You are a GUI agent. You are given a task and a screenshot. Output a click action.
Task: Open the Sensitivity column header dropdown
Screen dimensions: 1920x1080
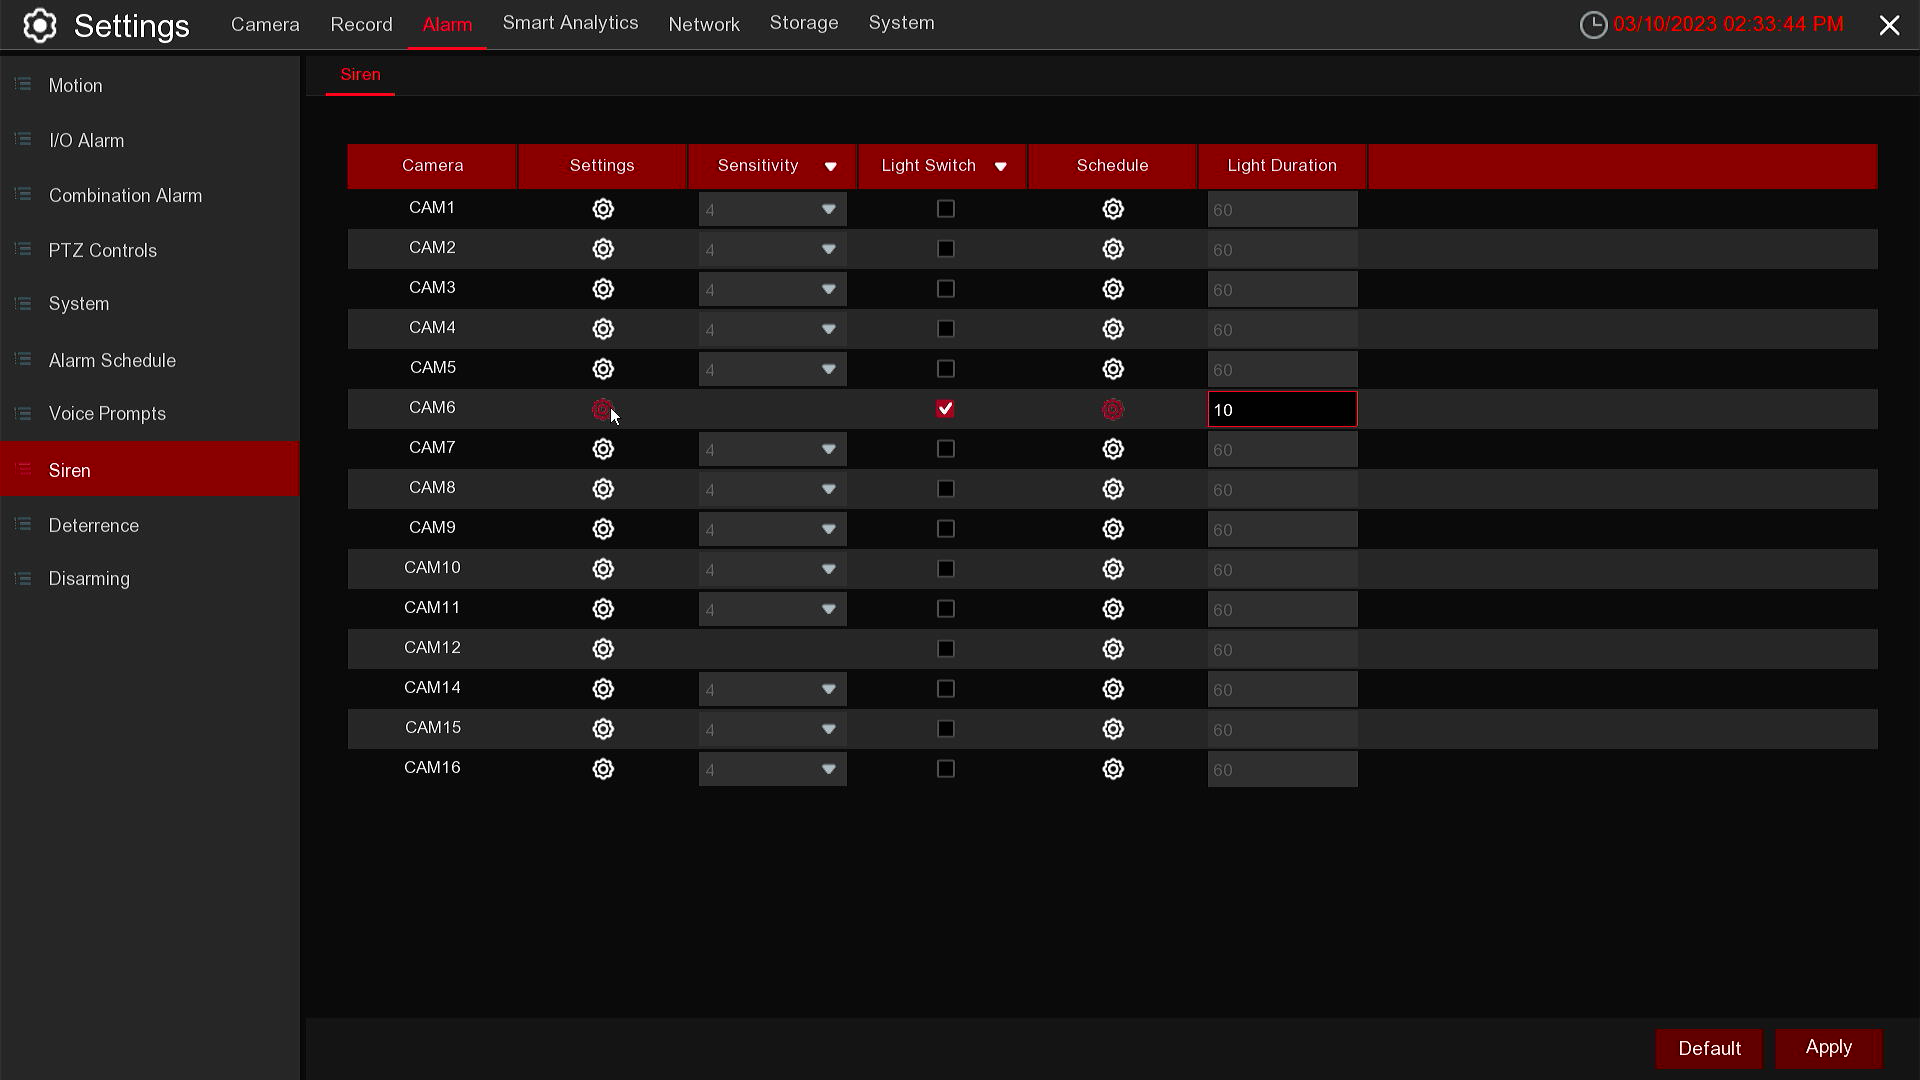pyautogui.click(x=830, y=166)
